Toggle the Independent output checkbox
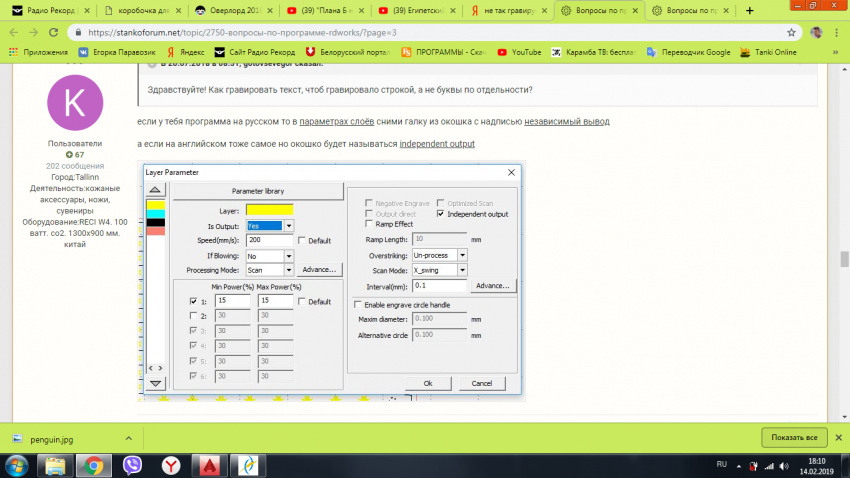The height and width of the screenshot is (478, 850). 440,214
